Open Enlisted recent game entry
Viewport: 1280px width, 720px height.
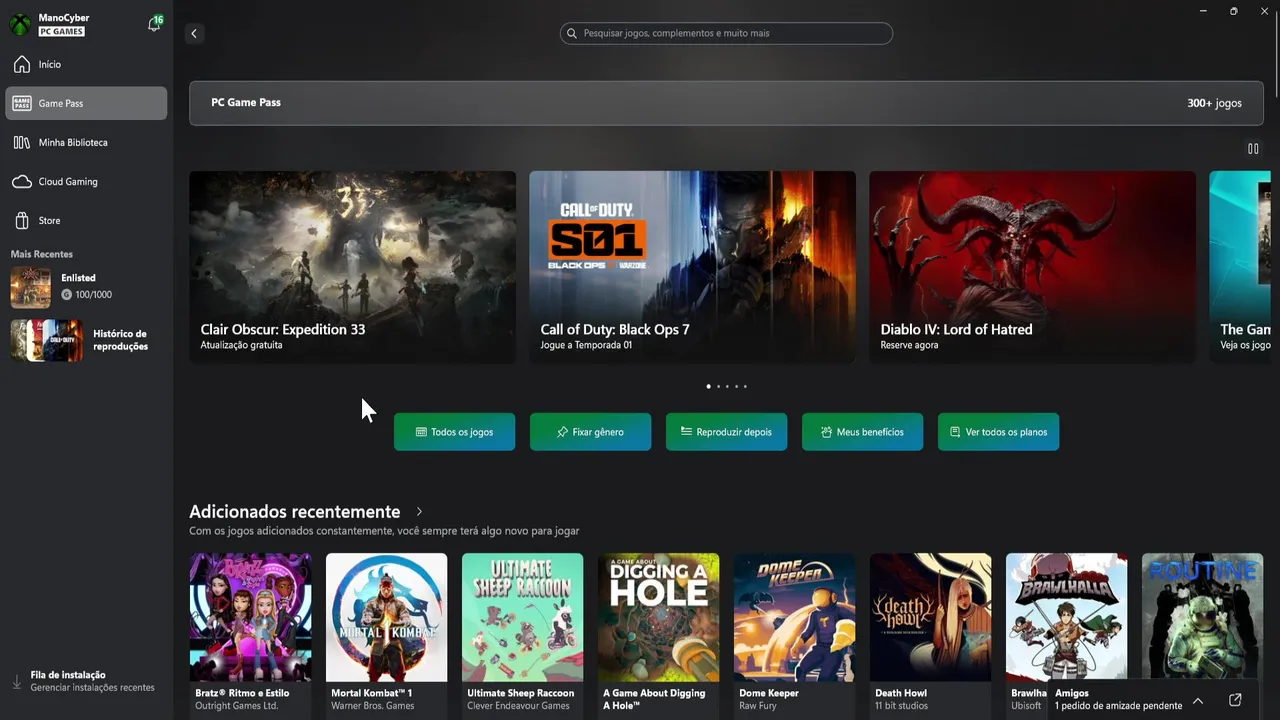point(86,287)
